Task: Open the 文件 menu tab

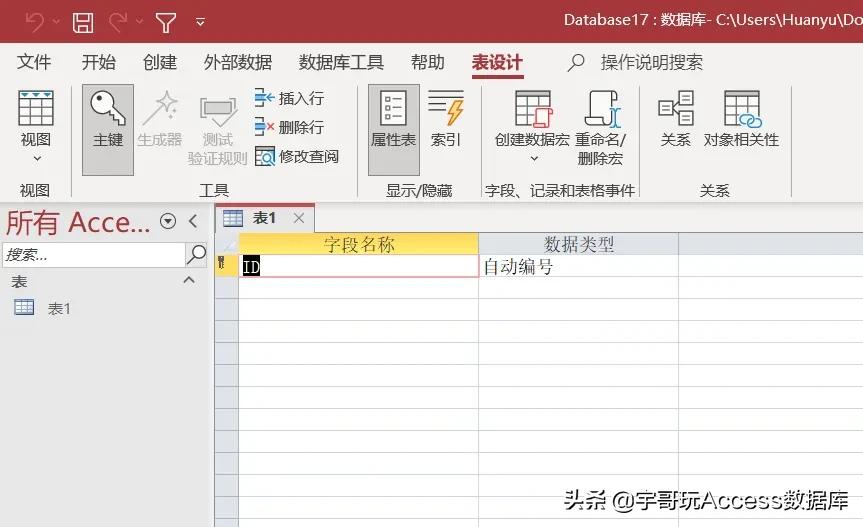Action: pyautogui.click(x=34, y=62)
